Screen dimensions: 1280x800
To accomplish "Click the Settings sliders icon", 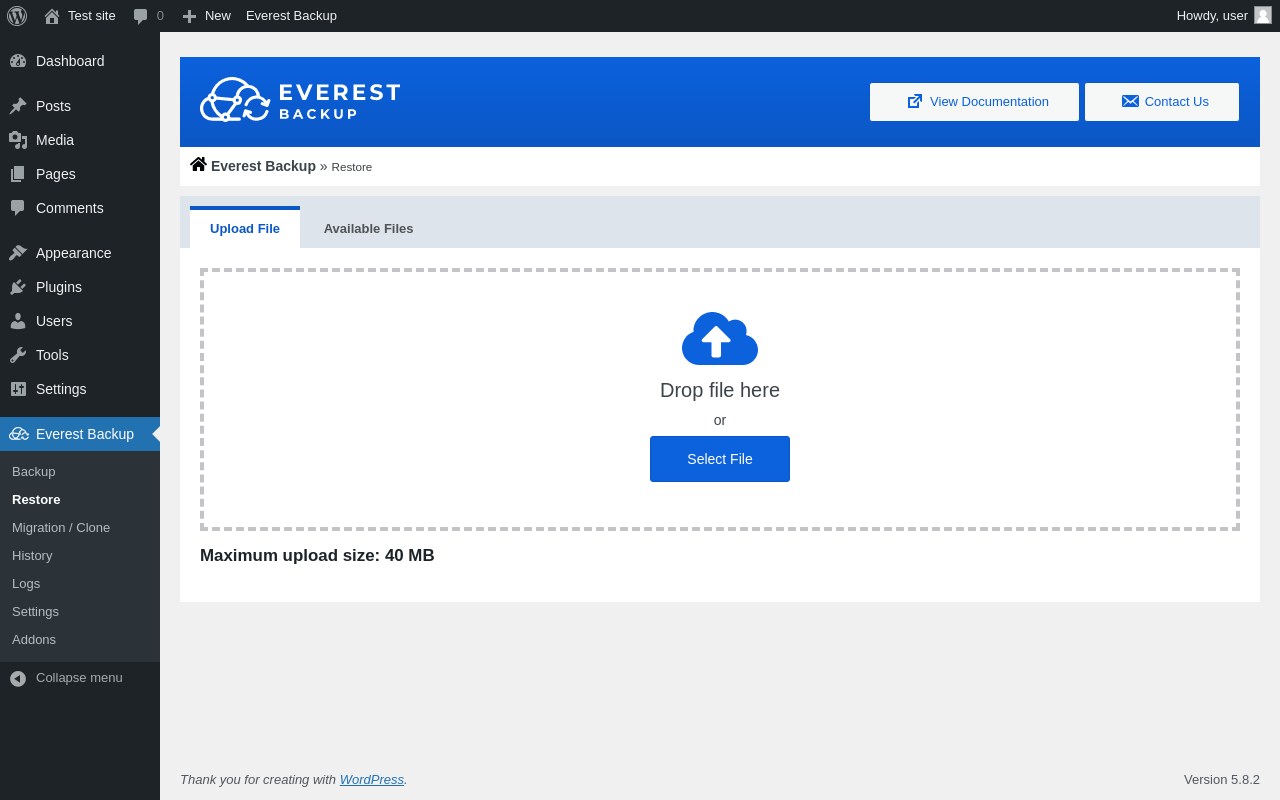I will point(18,389).
